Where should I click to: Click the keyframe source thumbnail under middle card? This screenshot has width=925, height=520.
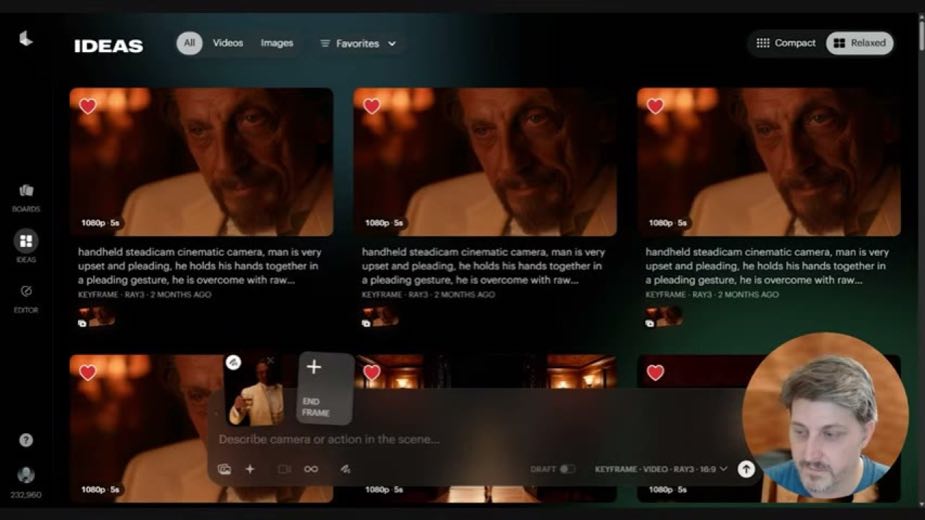(x=380, y=317)
